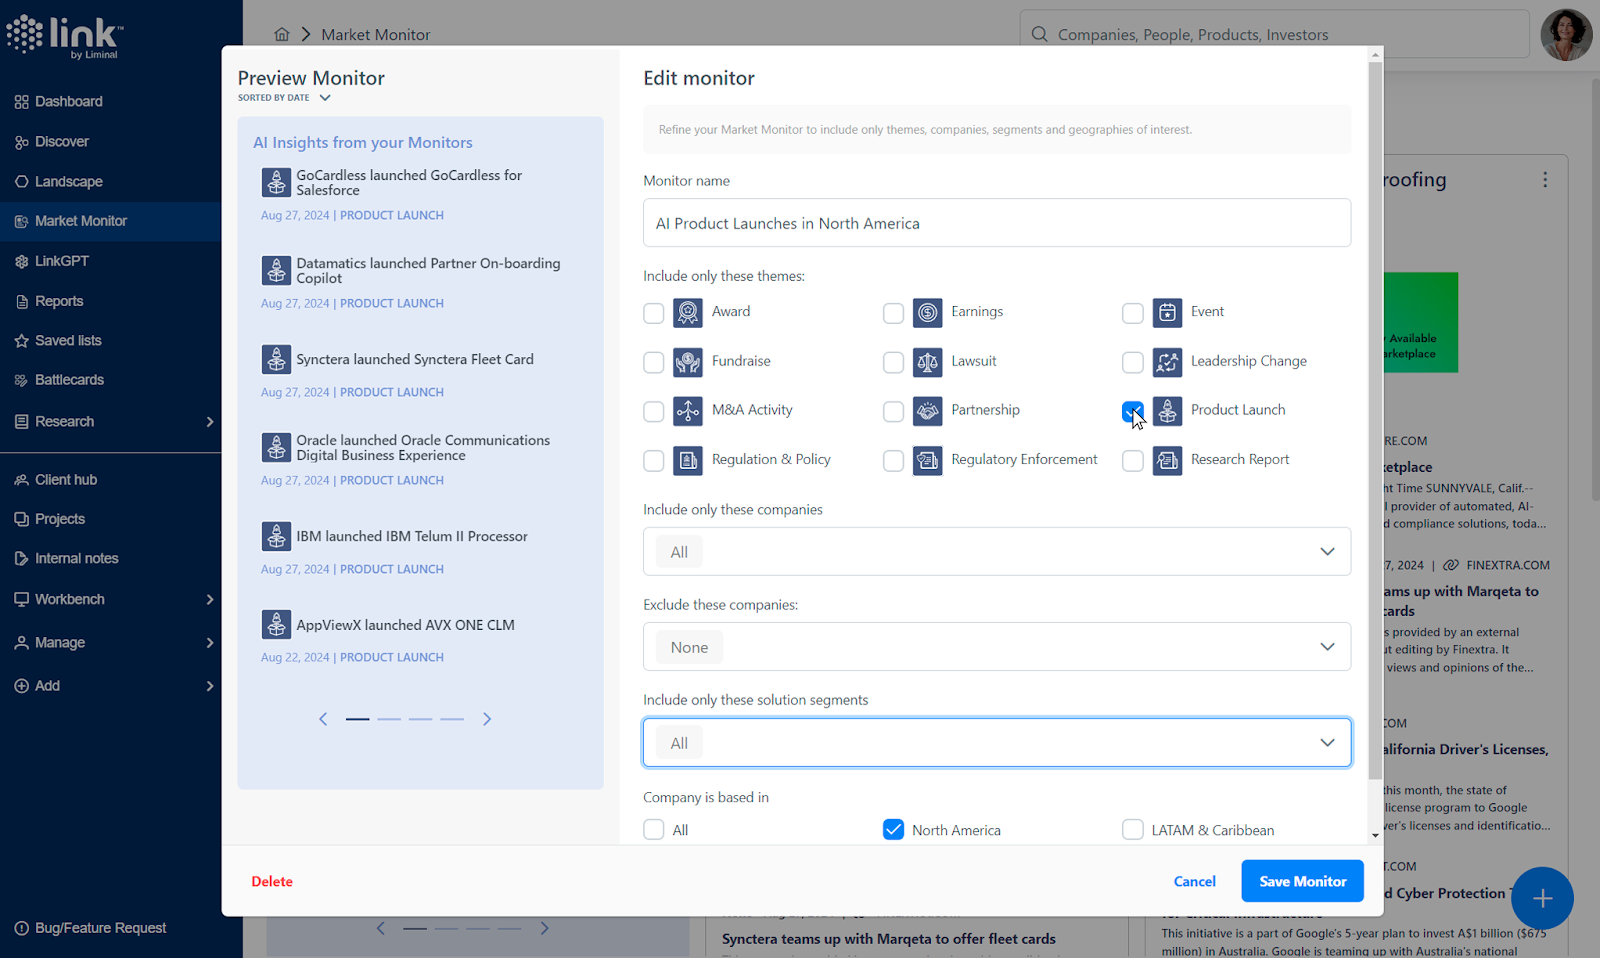Click the dialog's vertical scrollbar

click(1375, 420)
